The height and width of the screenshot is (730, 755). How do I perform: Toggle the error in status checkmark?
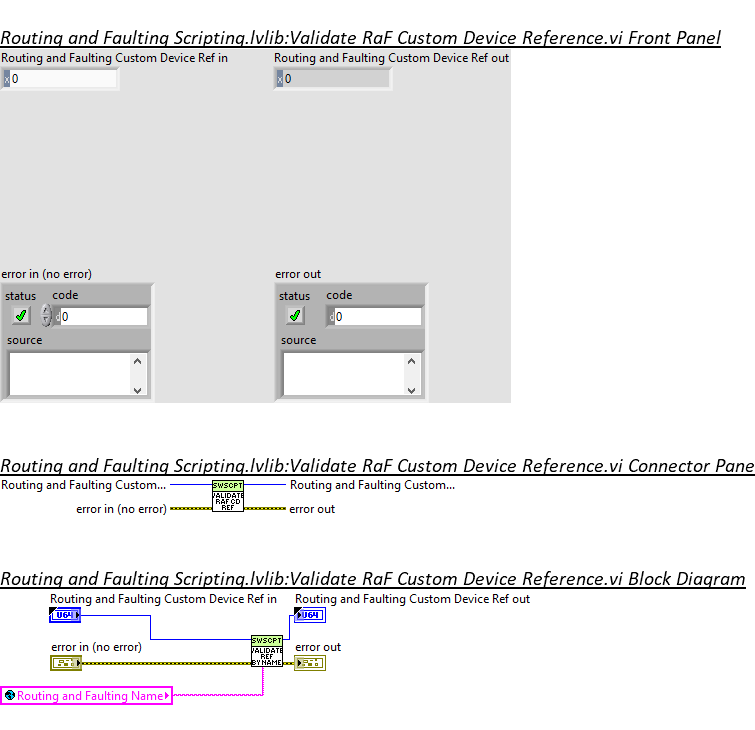coord(21,316)
